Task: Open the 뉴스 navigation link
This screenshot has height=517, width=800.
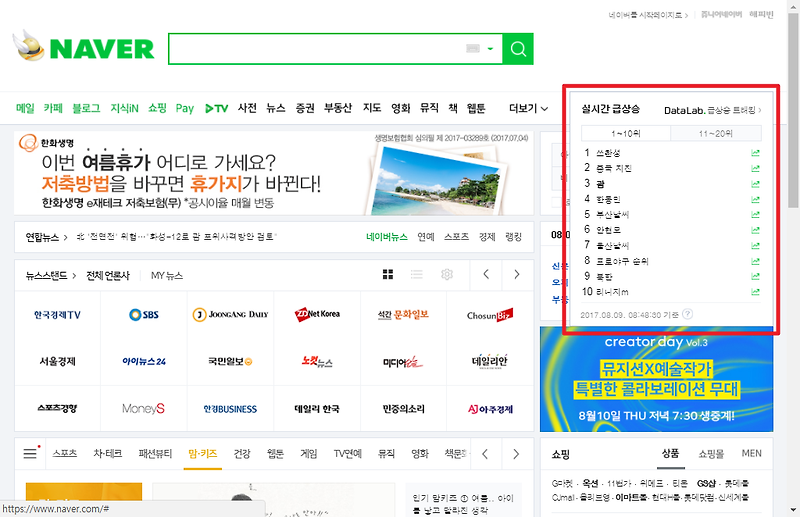Action: click(x=276, y=108)
